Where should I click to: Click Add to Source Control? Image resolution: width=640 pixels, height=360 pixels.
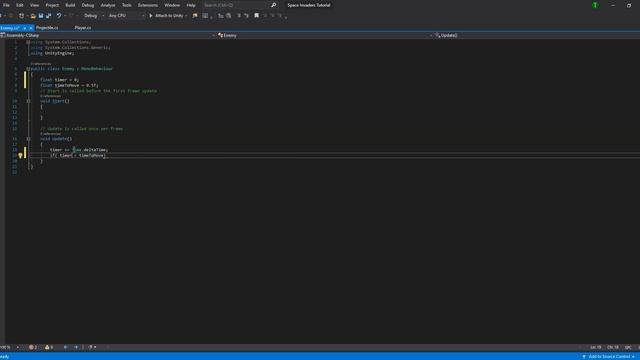(x=609, y=357)
